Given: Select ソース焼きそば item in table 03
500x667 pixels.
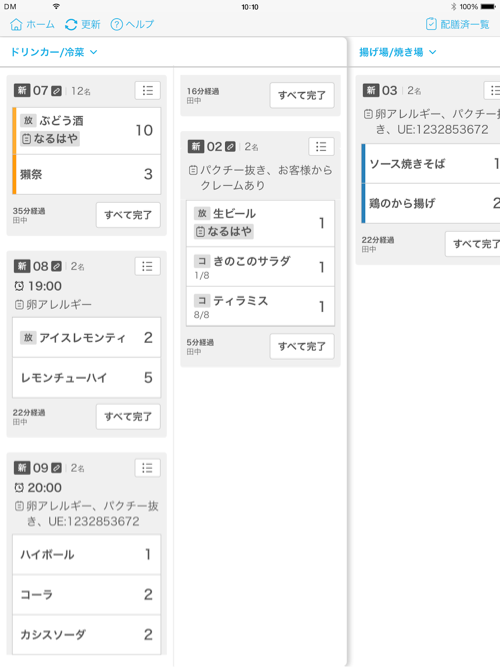Looking at the screenshot, I should (x=431, y=164).
